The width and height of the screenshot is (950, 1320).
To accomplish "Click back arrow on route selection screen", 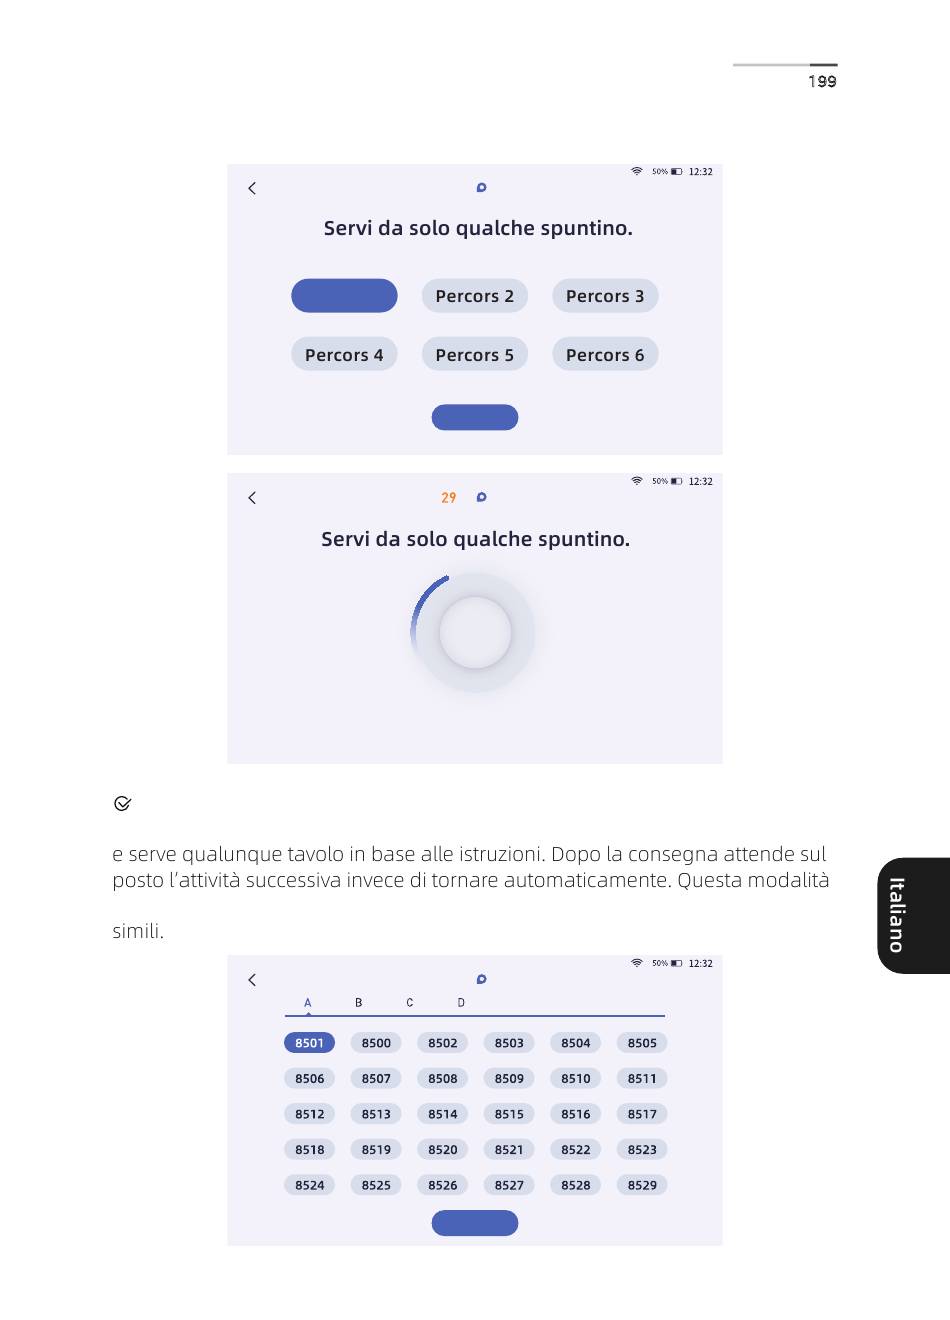I will click(252, 188).
